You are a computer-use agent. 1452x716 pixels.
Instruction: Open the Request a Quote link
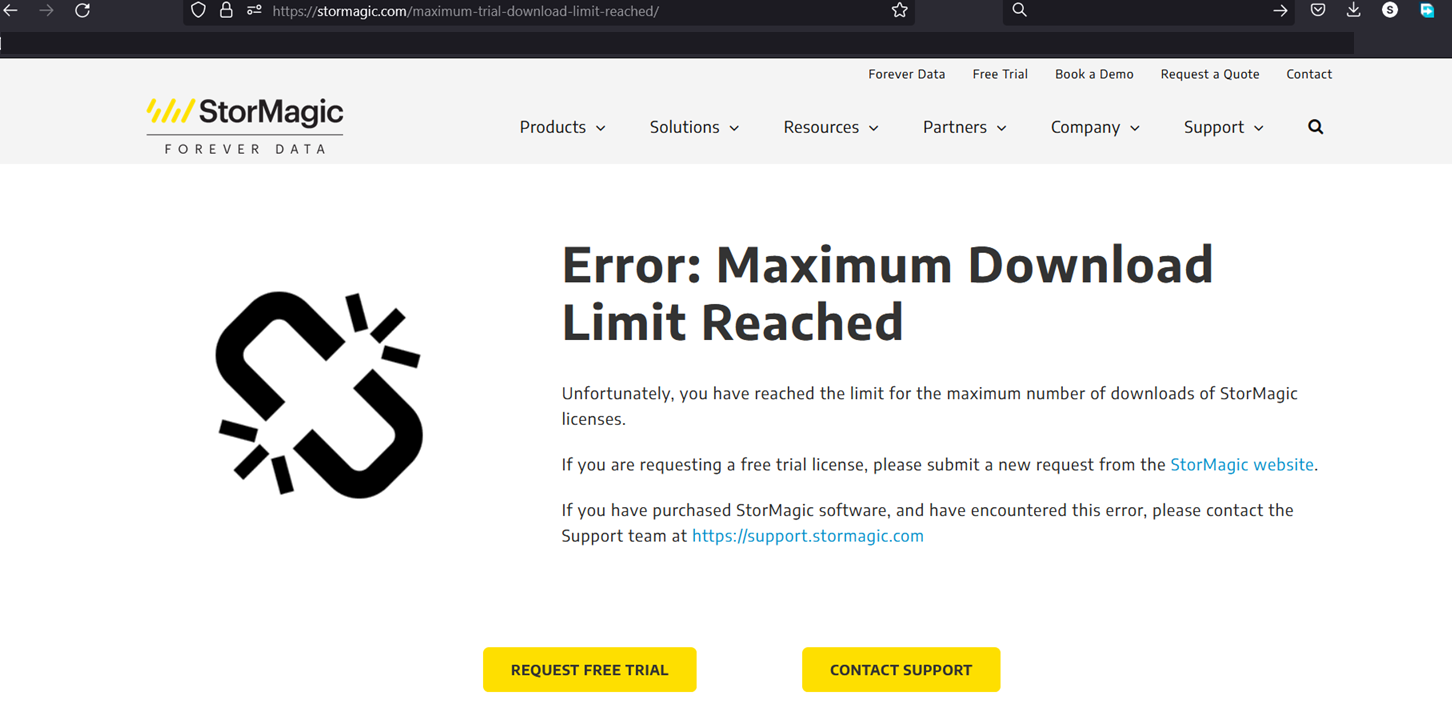[x=1210, y=74]
